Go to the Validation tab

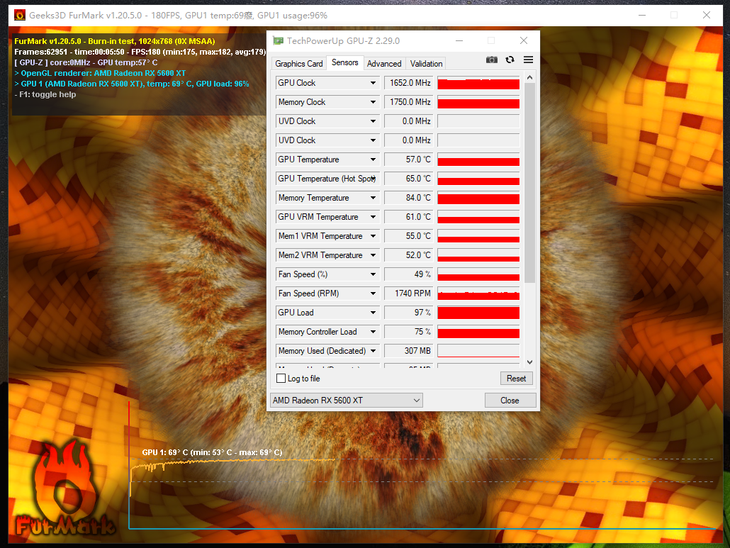(x=426, y=63)
